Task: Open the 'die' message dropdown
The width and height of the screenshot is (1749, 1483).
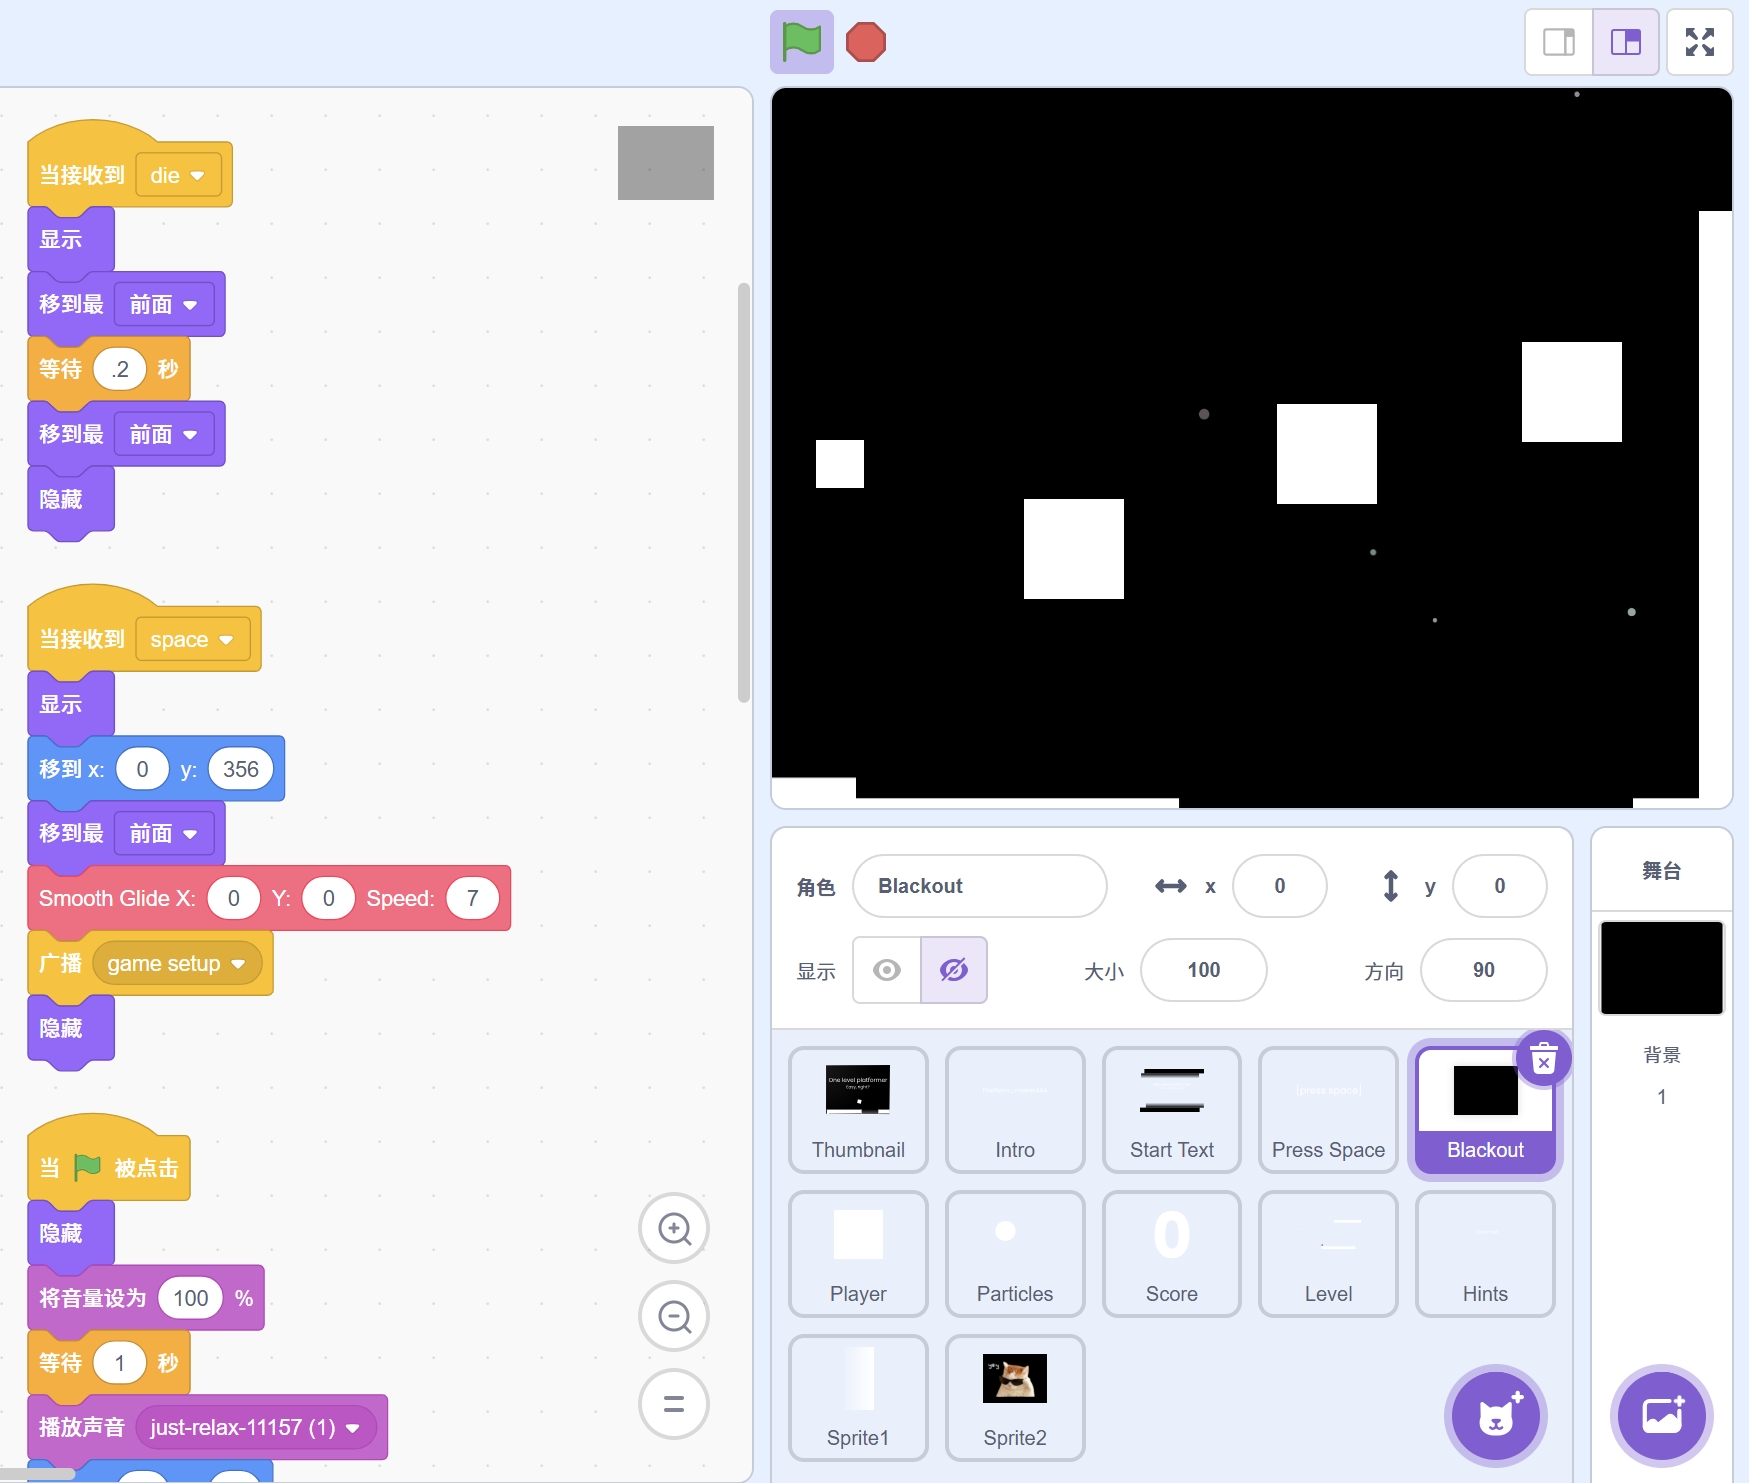Action: pos(197,176)
